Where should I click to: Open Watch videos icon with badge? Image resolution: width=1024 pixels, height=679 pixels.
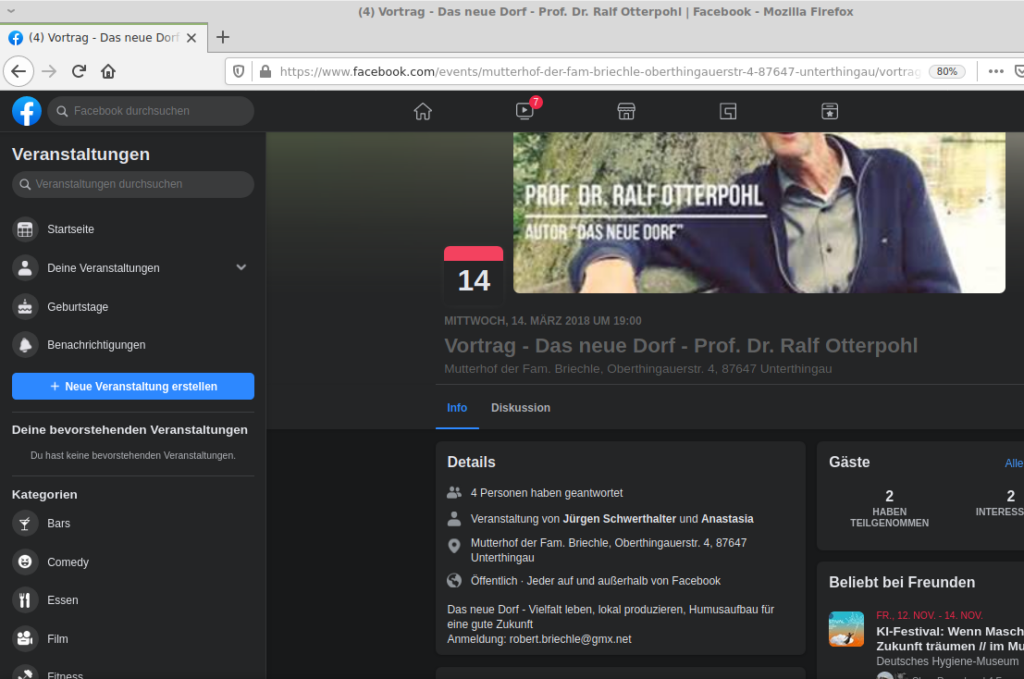tap(524, 111)
